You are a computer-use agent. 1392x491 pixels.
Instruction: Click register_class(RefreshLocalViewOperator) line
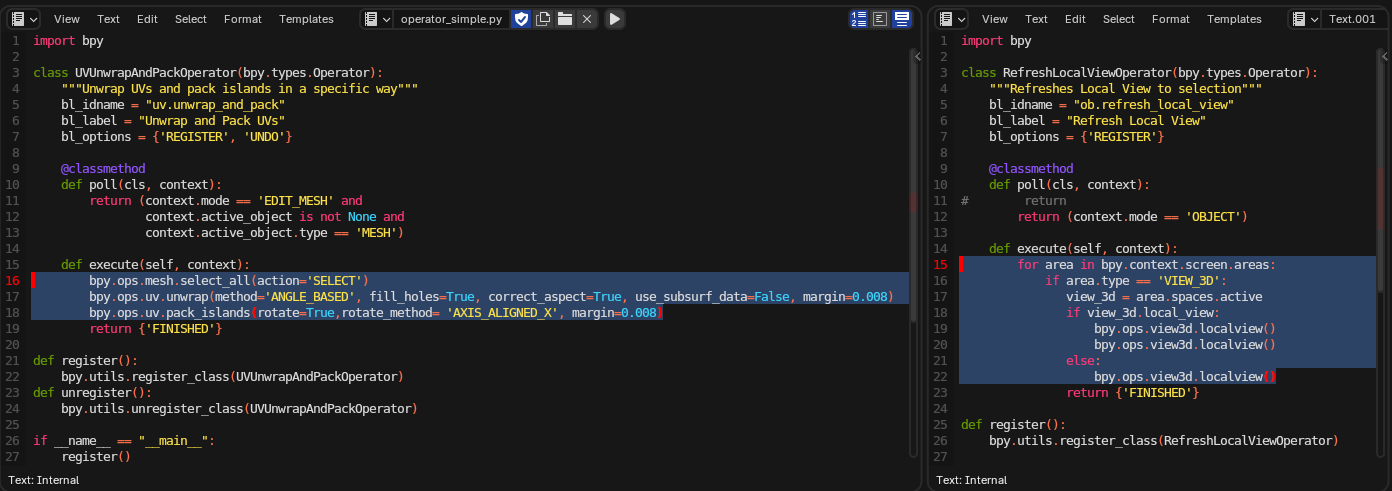(1163, 441)
